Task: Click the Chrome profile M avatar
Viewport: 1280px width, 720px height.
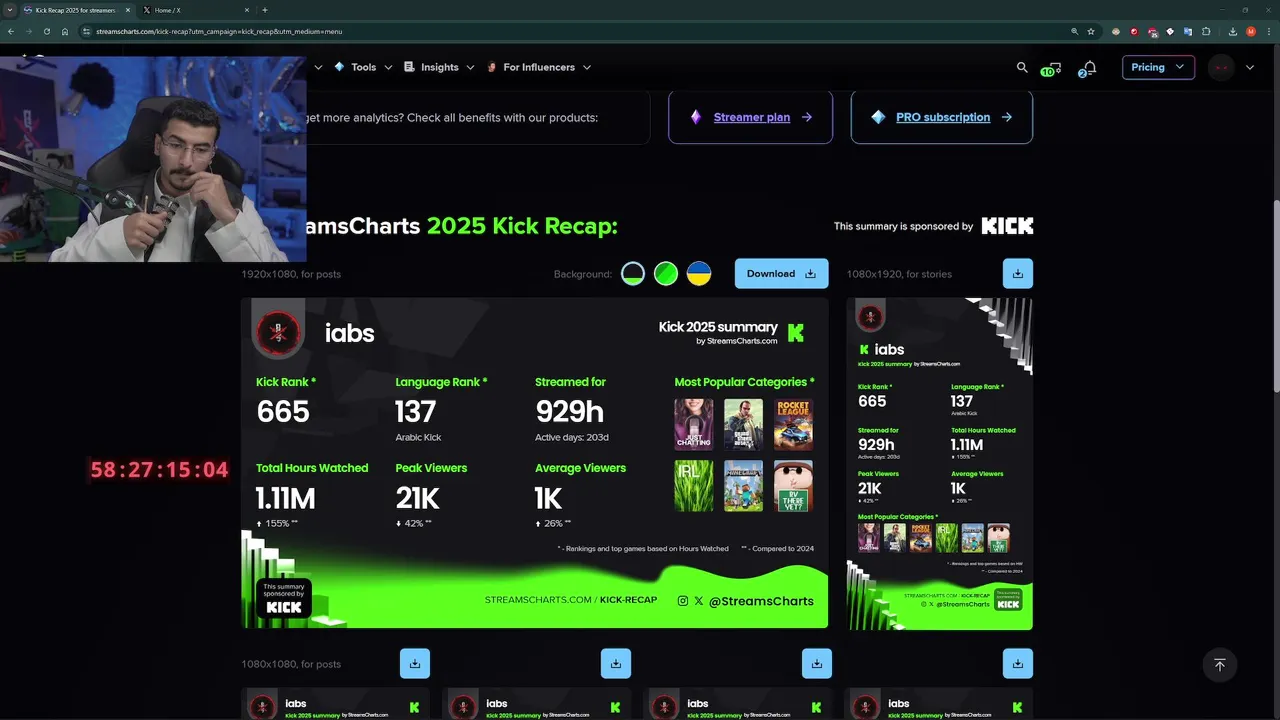Action: (x=1250, y=31)
